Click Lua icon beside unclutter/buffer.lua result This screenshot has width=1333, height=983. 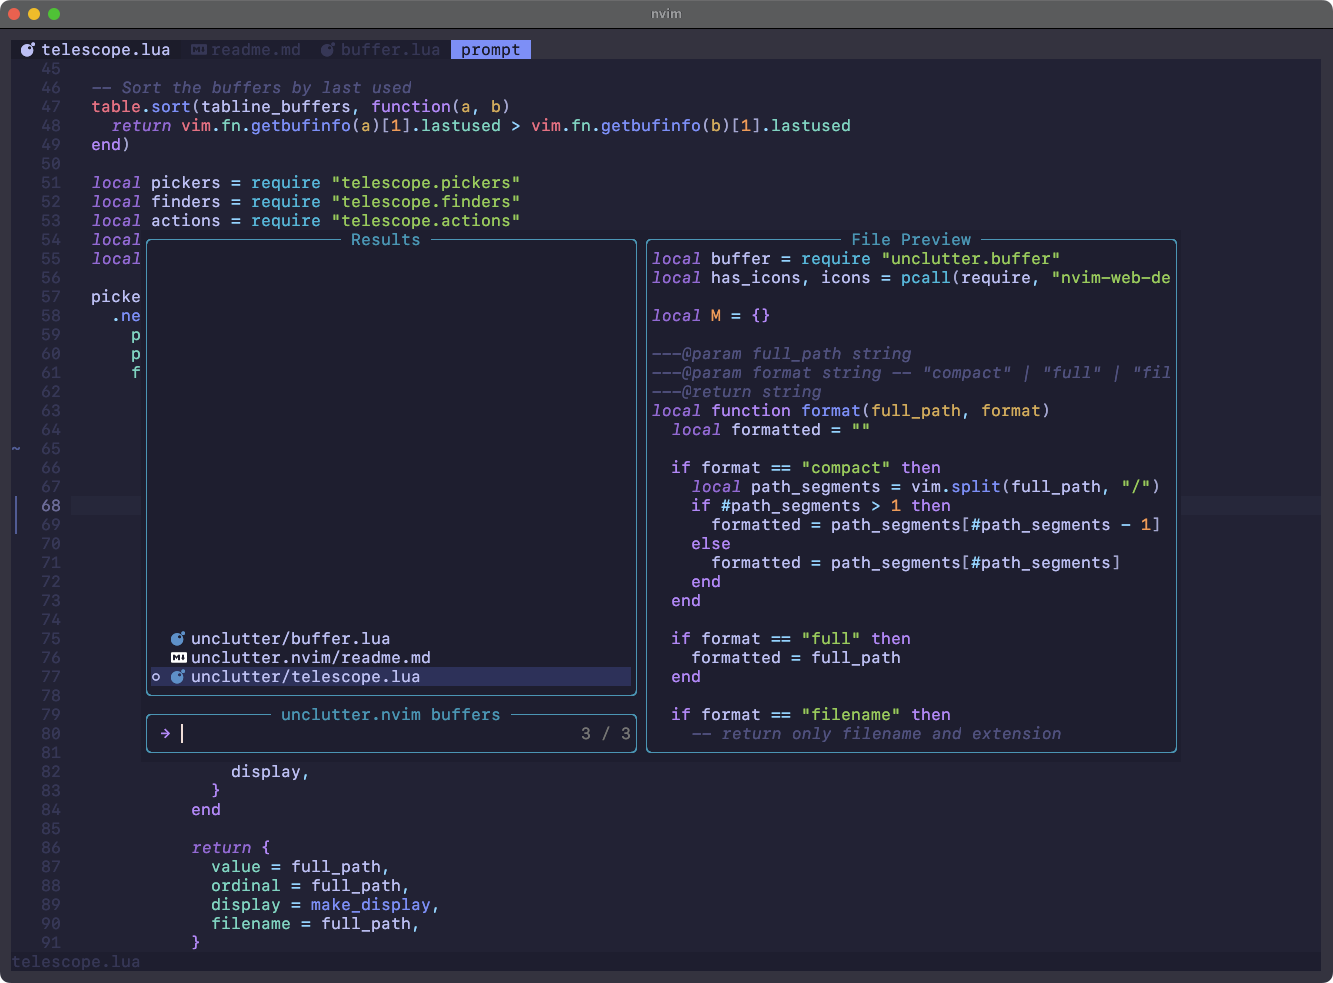178,639
